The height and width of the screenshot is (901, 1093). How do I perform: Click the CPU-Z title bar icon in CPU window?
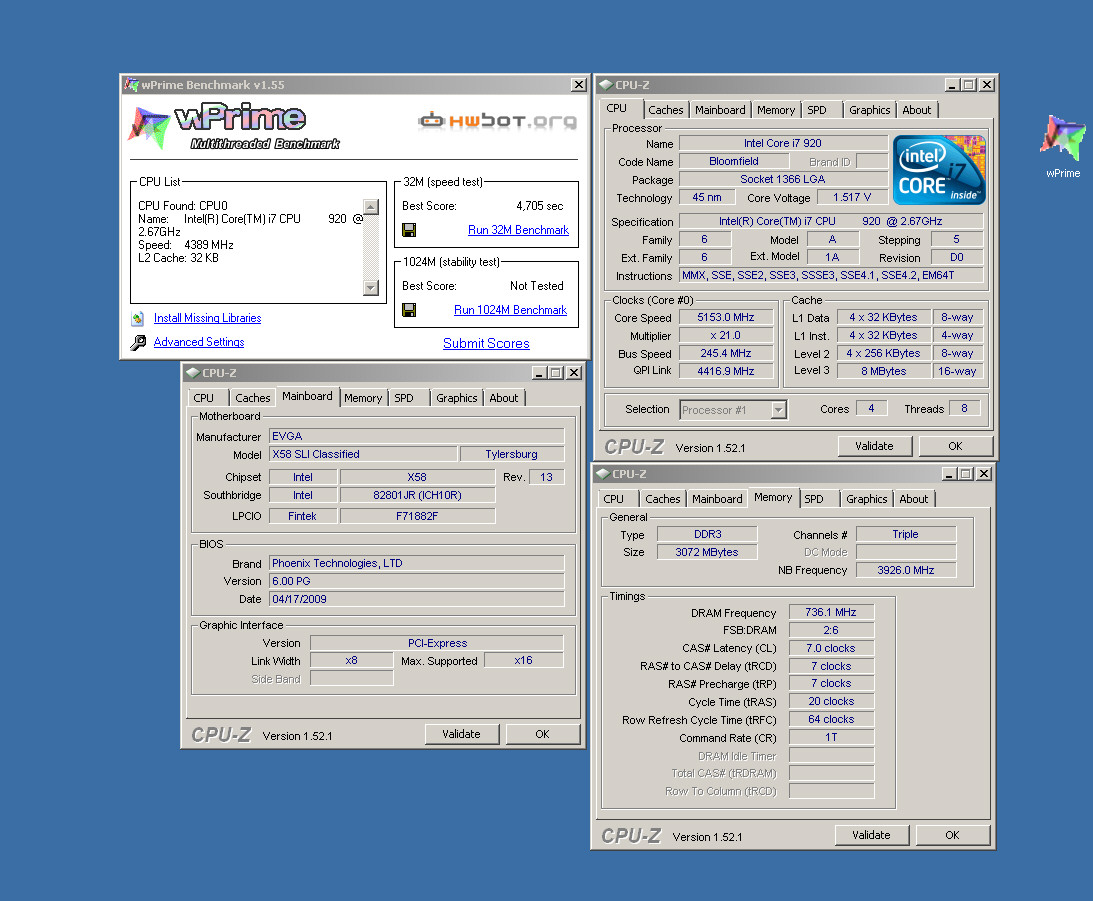606,85
